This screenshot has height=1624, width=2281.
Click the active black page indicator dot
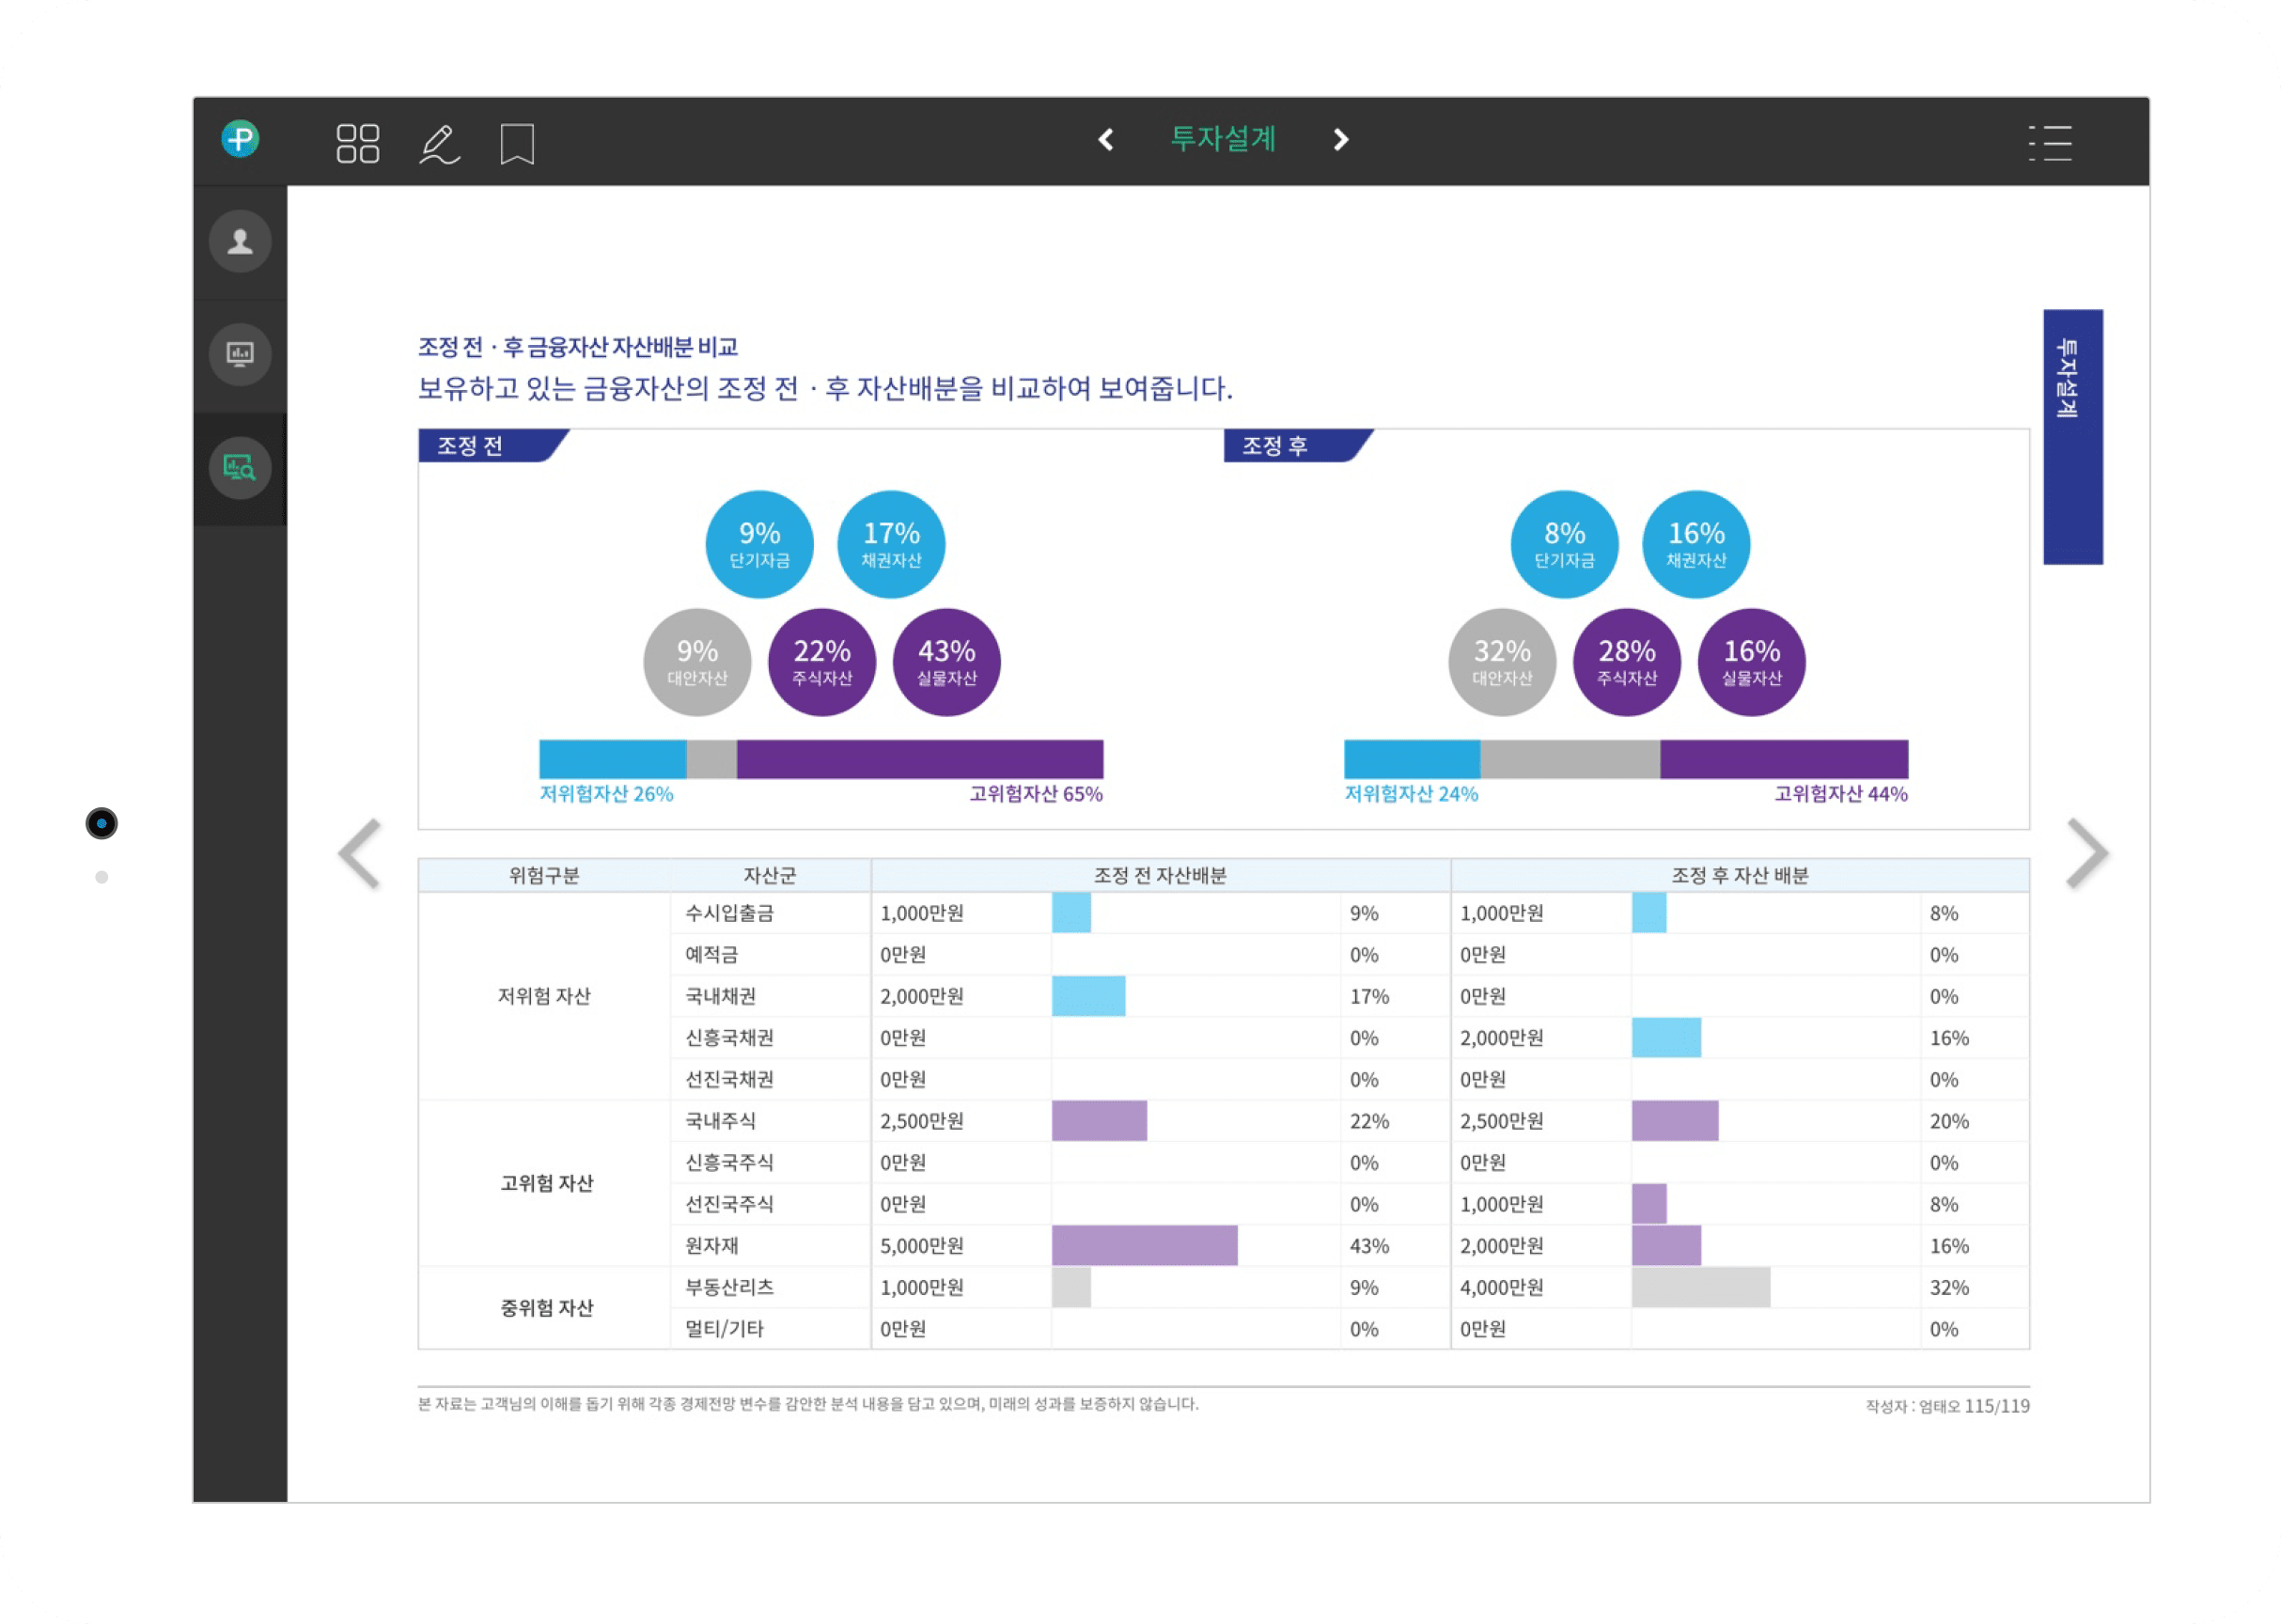click(x=102, y=823)
